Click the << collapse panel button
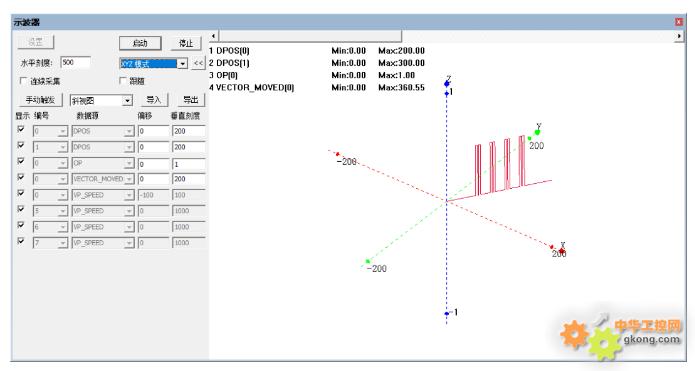 198,63
